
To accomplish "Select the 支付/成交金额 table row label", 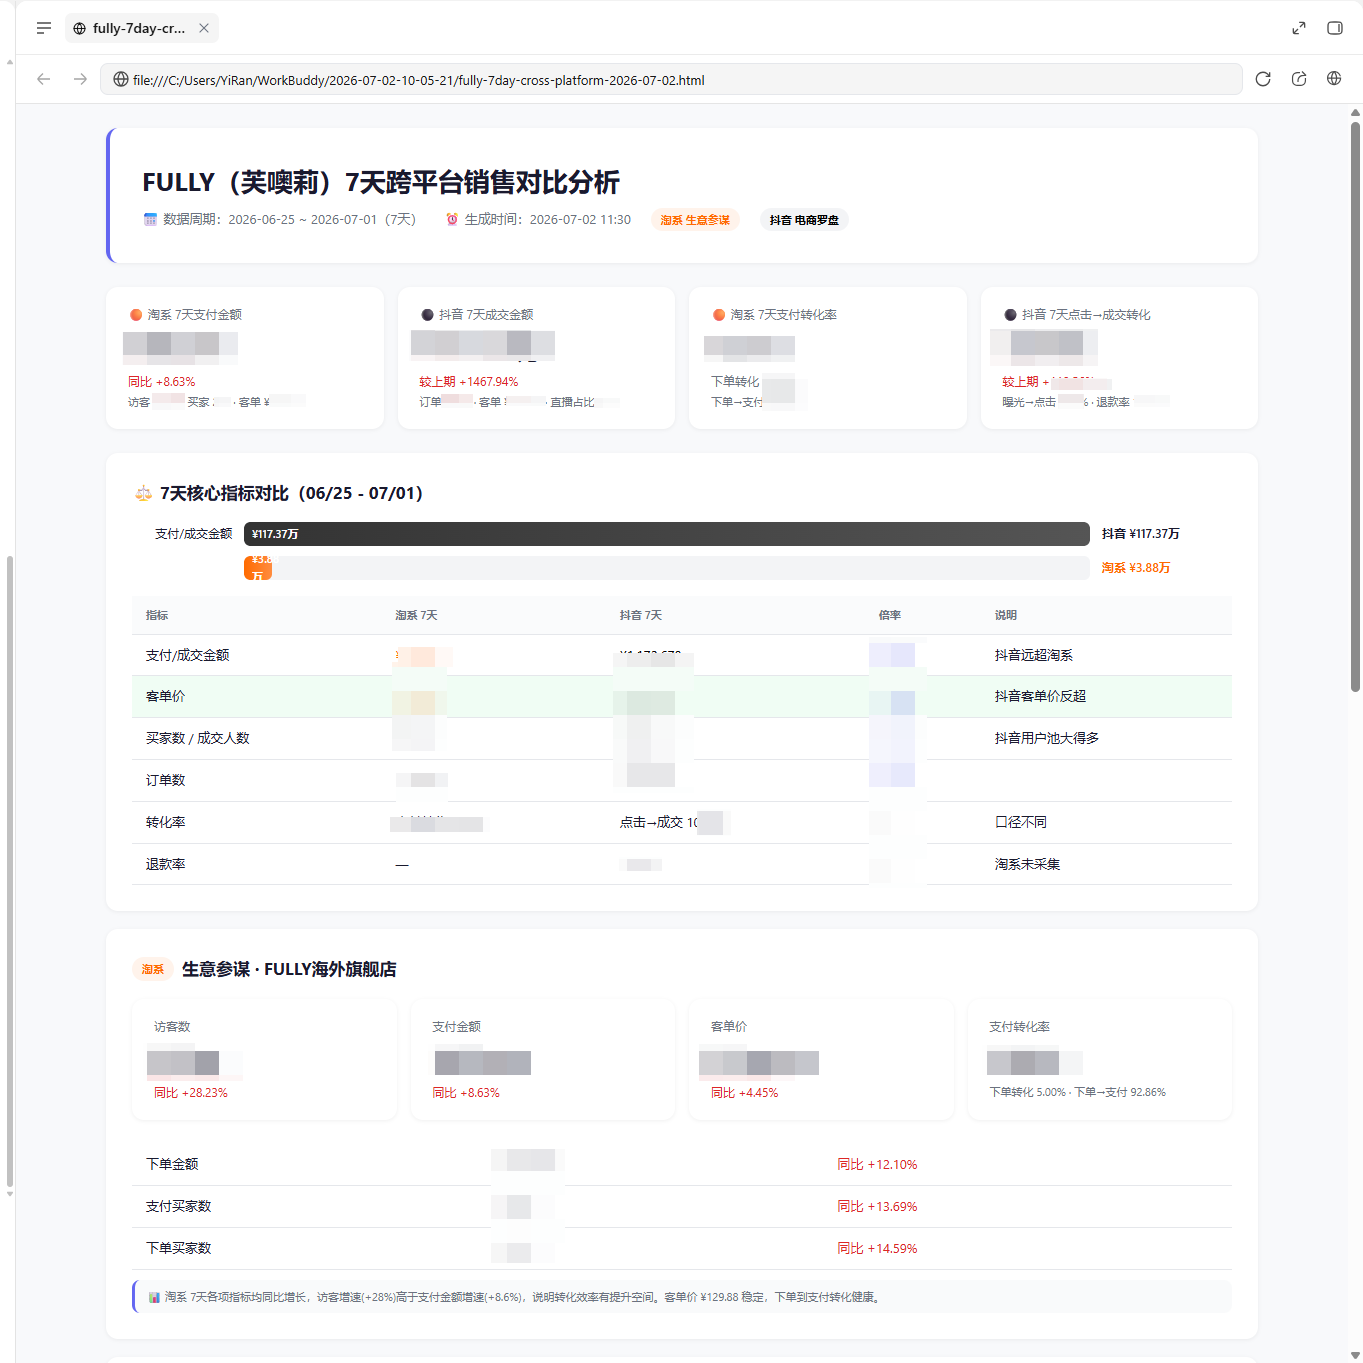I will (x=187, y=655).
